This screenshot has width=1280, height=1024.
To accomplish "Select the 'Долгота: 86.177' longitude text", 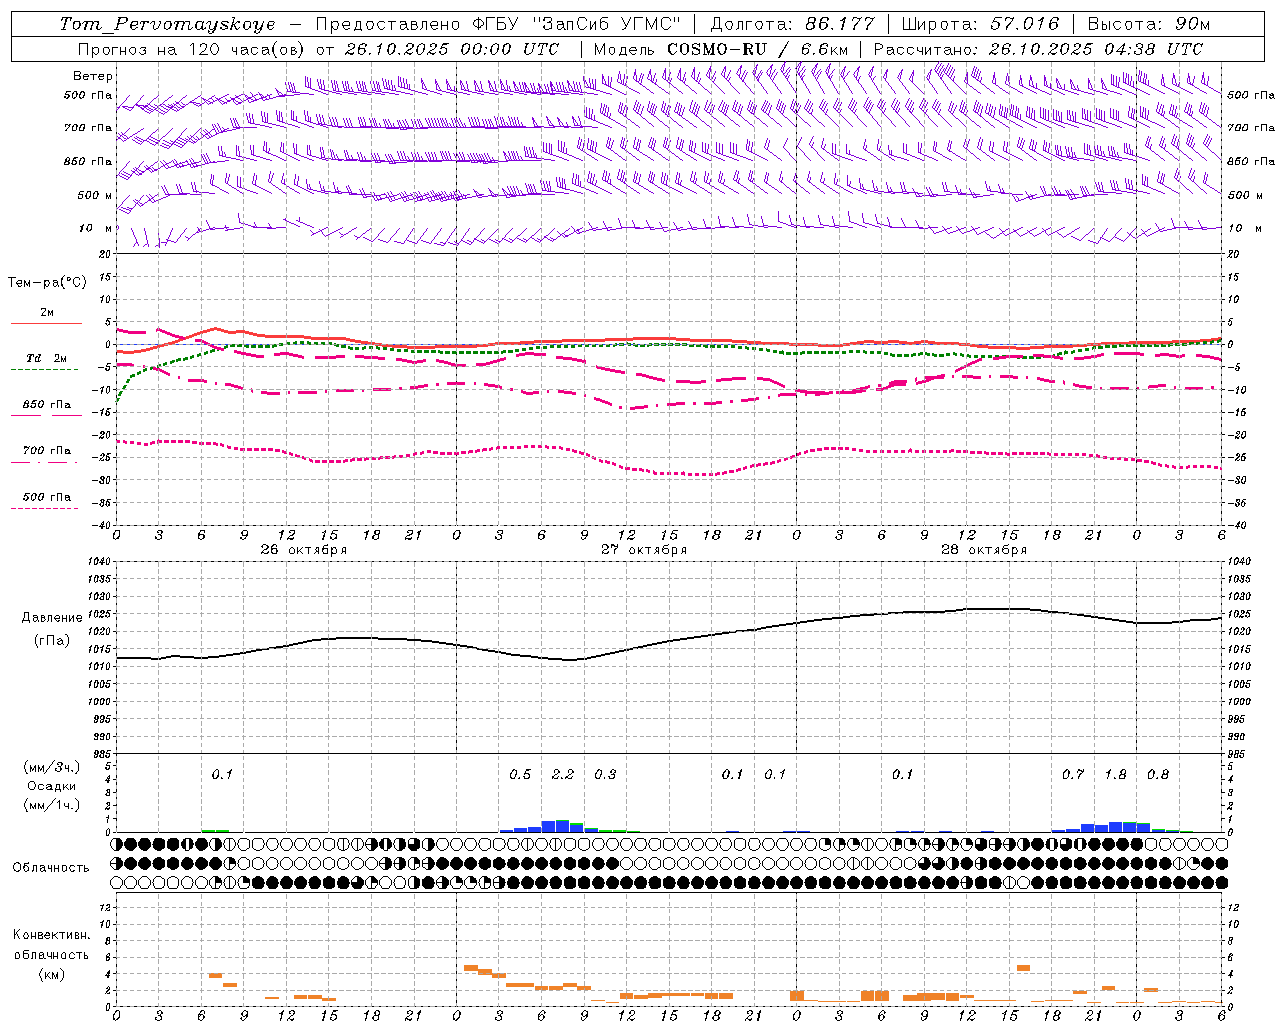I will [792, 24].
